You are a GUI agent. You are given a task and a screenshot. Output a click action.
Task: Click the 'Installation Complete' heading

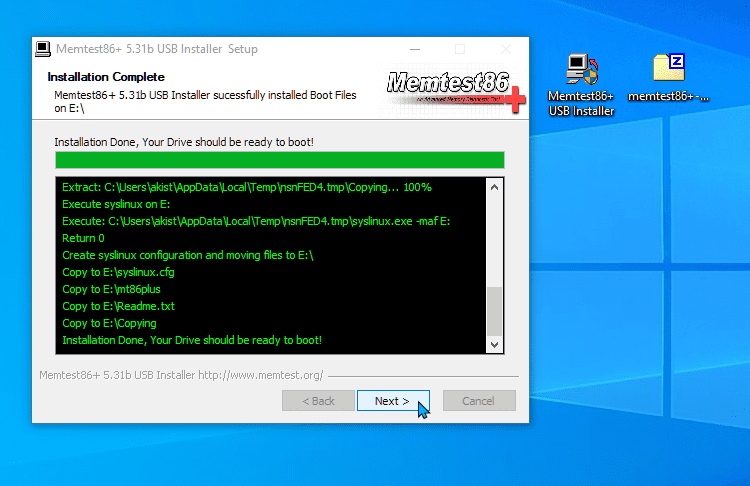106,77
